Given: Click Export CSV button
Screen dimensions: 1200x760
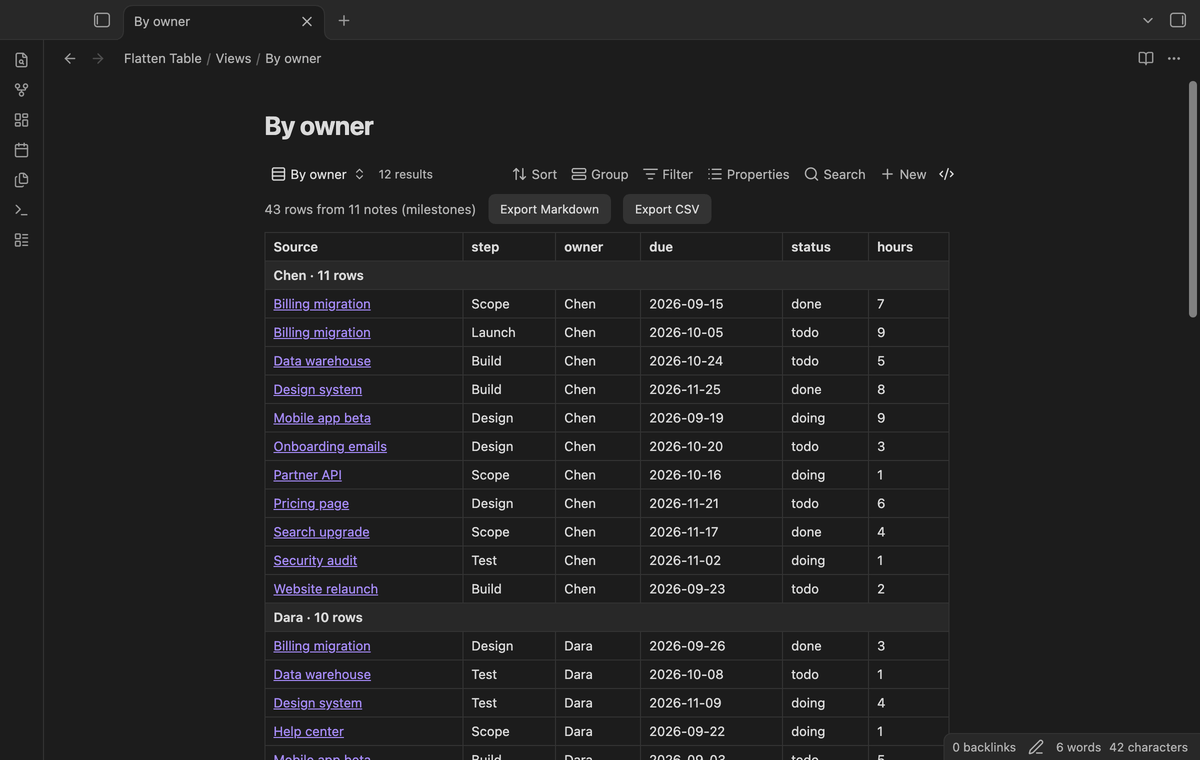Looking at the screenshot, I should point(667,209).
